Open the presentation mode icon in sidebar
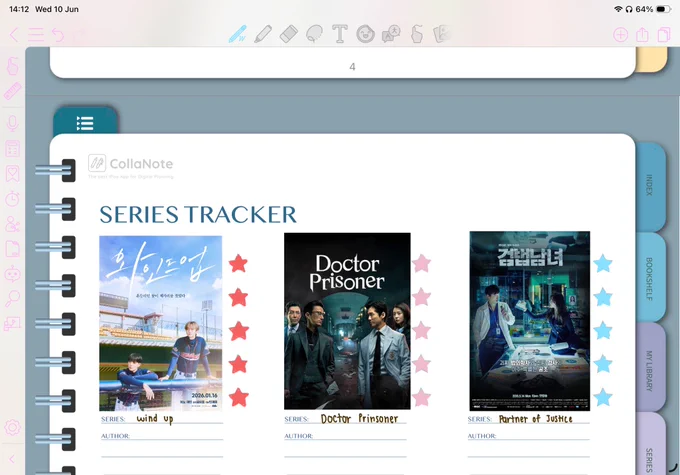Image resolution: width=680 pixels, height=475 pixels. [13, 324]
